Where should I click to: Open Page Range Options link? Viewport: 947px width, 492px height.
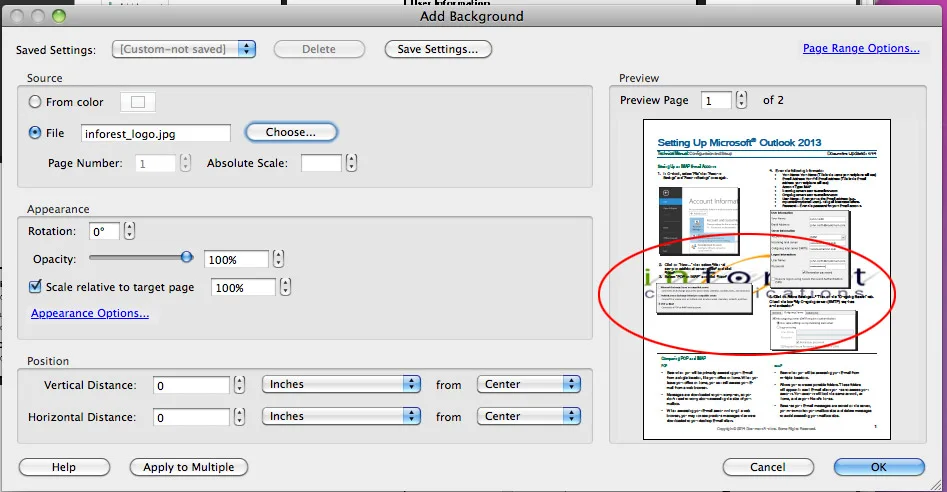861,48
